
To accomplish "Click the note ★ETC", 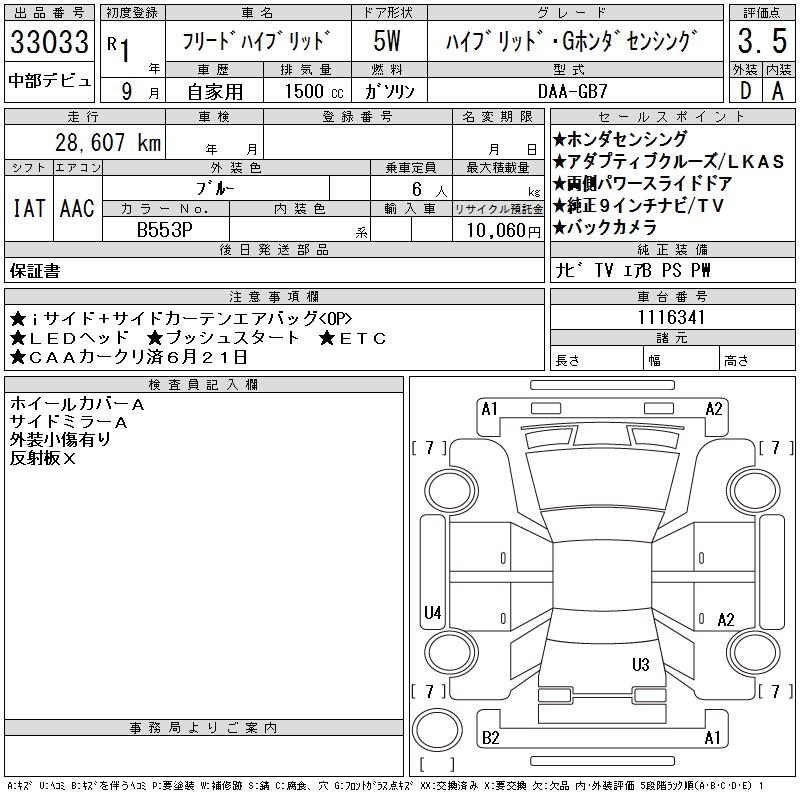I will click(x=353, y=338).
